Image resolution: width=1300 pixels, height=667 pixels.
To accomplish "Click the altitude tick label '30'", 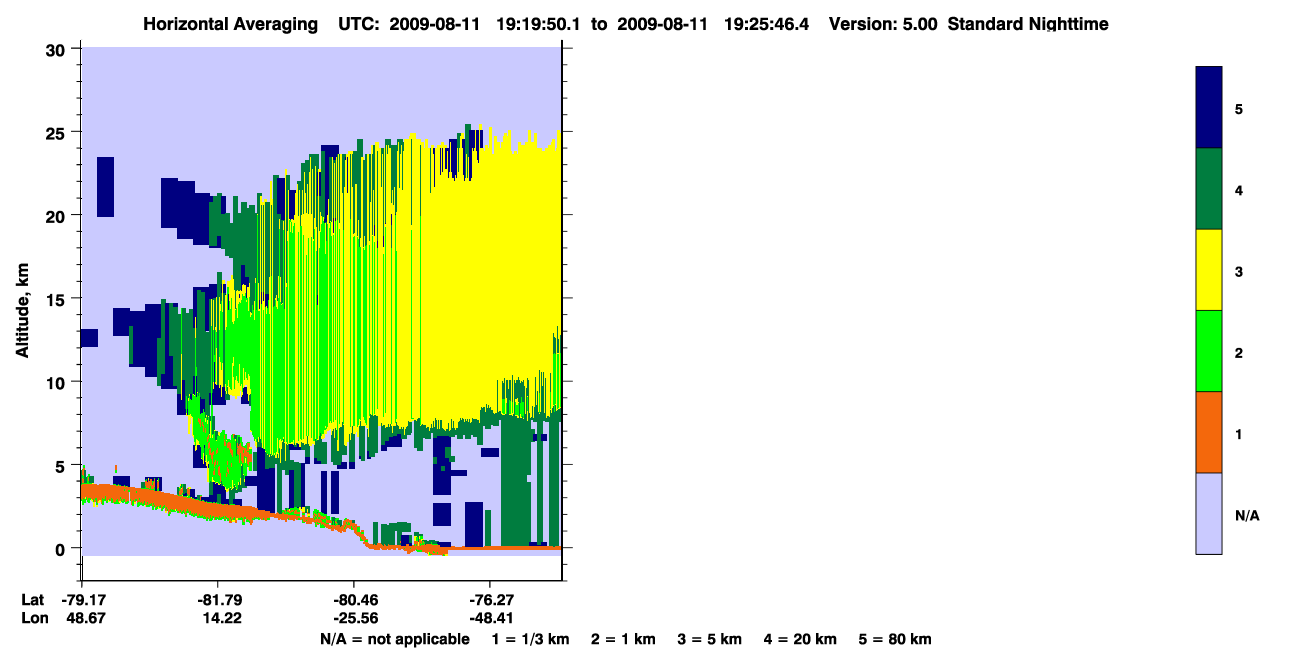I will (x=58, y=49).
